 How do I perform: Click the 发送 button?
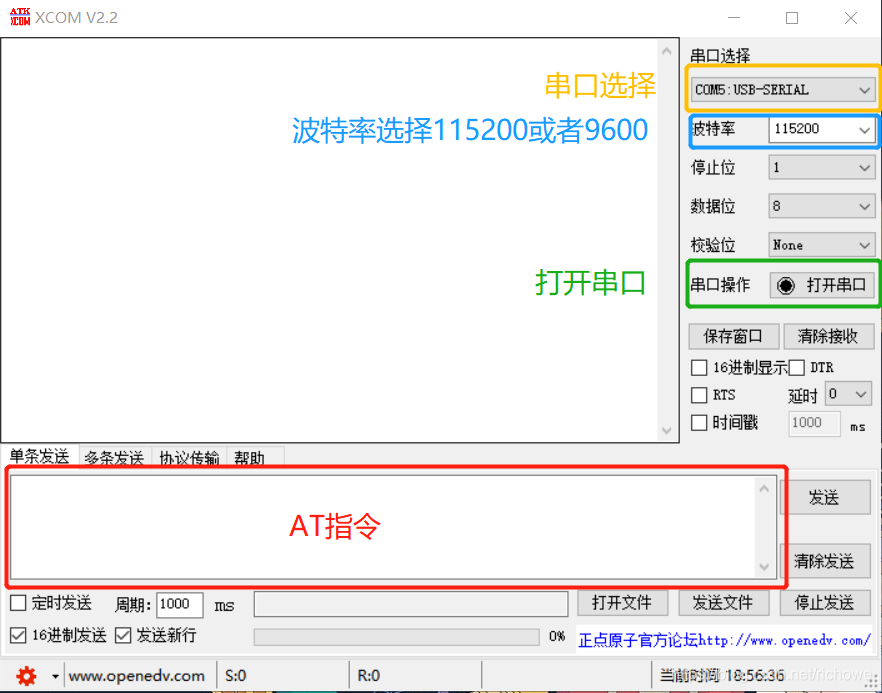825,497
